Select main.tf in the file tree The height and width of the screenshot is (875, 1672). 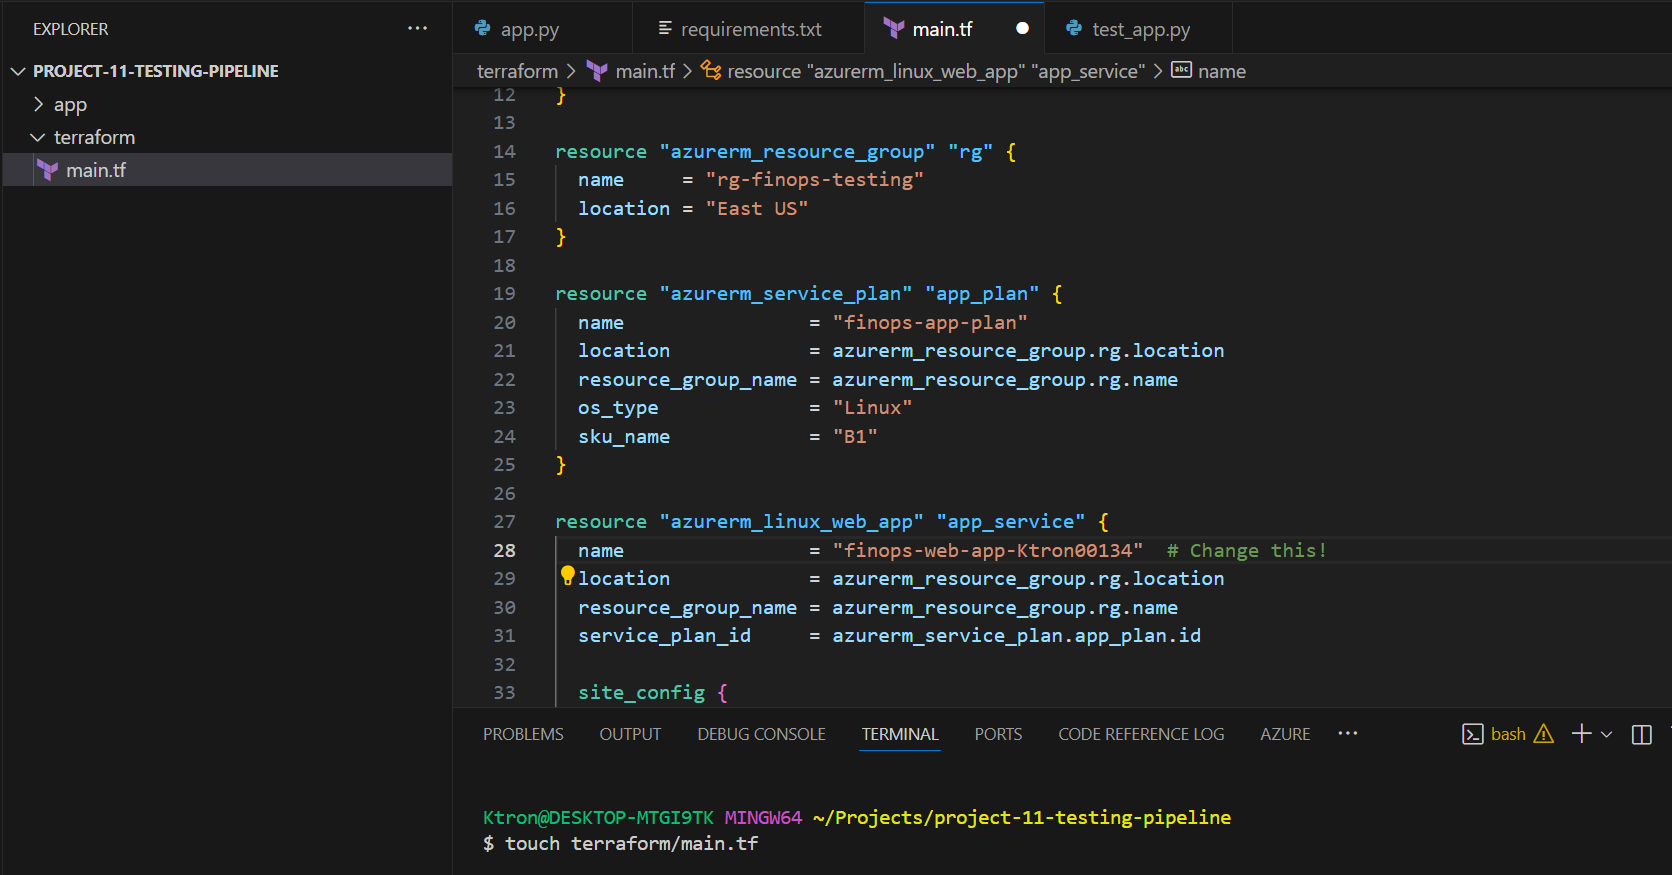click(x=96, y=171)
